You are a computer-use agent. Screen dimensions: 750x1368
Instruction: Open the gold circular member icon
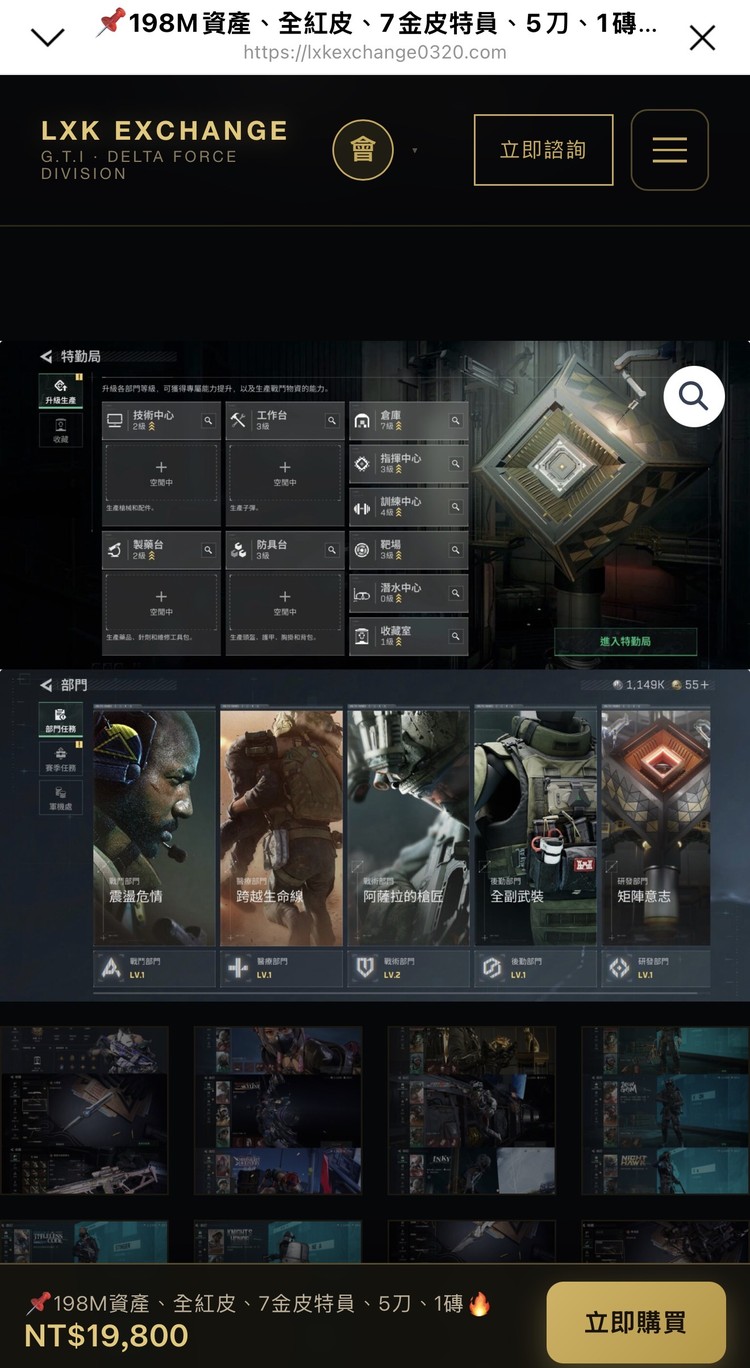(x=362, y=150)
